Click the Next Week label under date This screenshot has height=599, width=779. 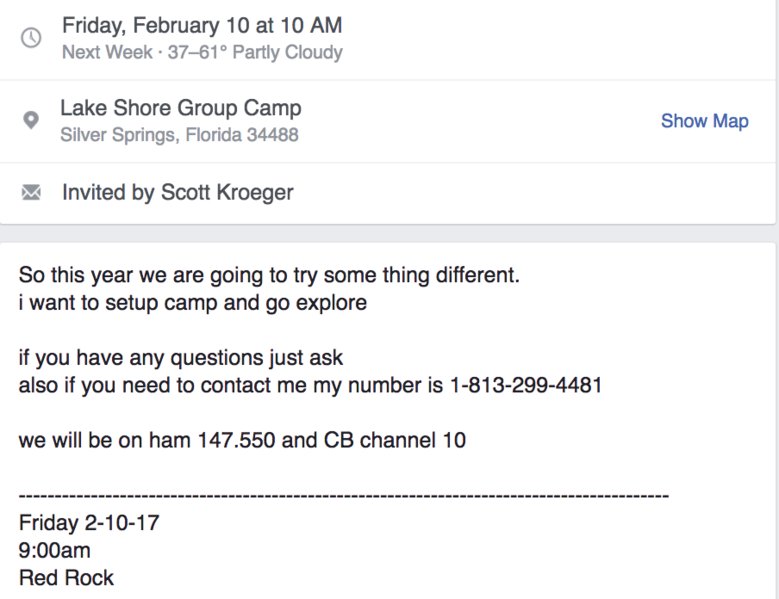[x=107, y=52]
